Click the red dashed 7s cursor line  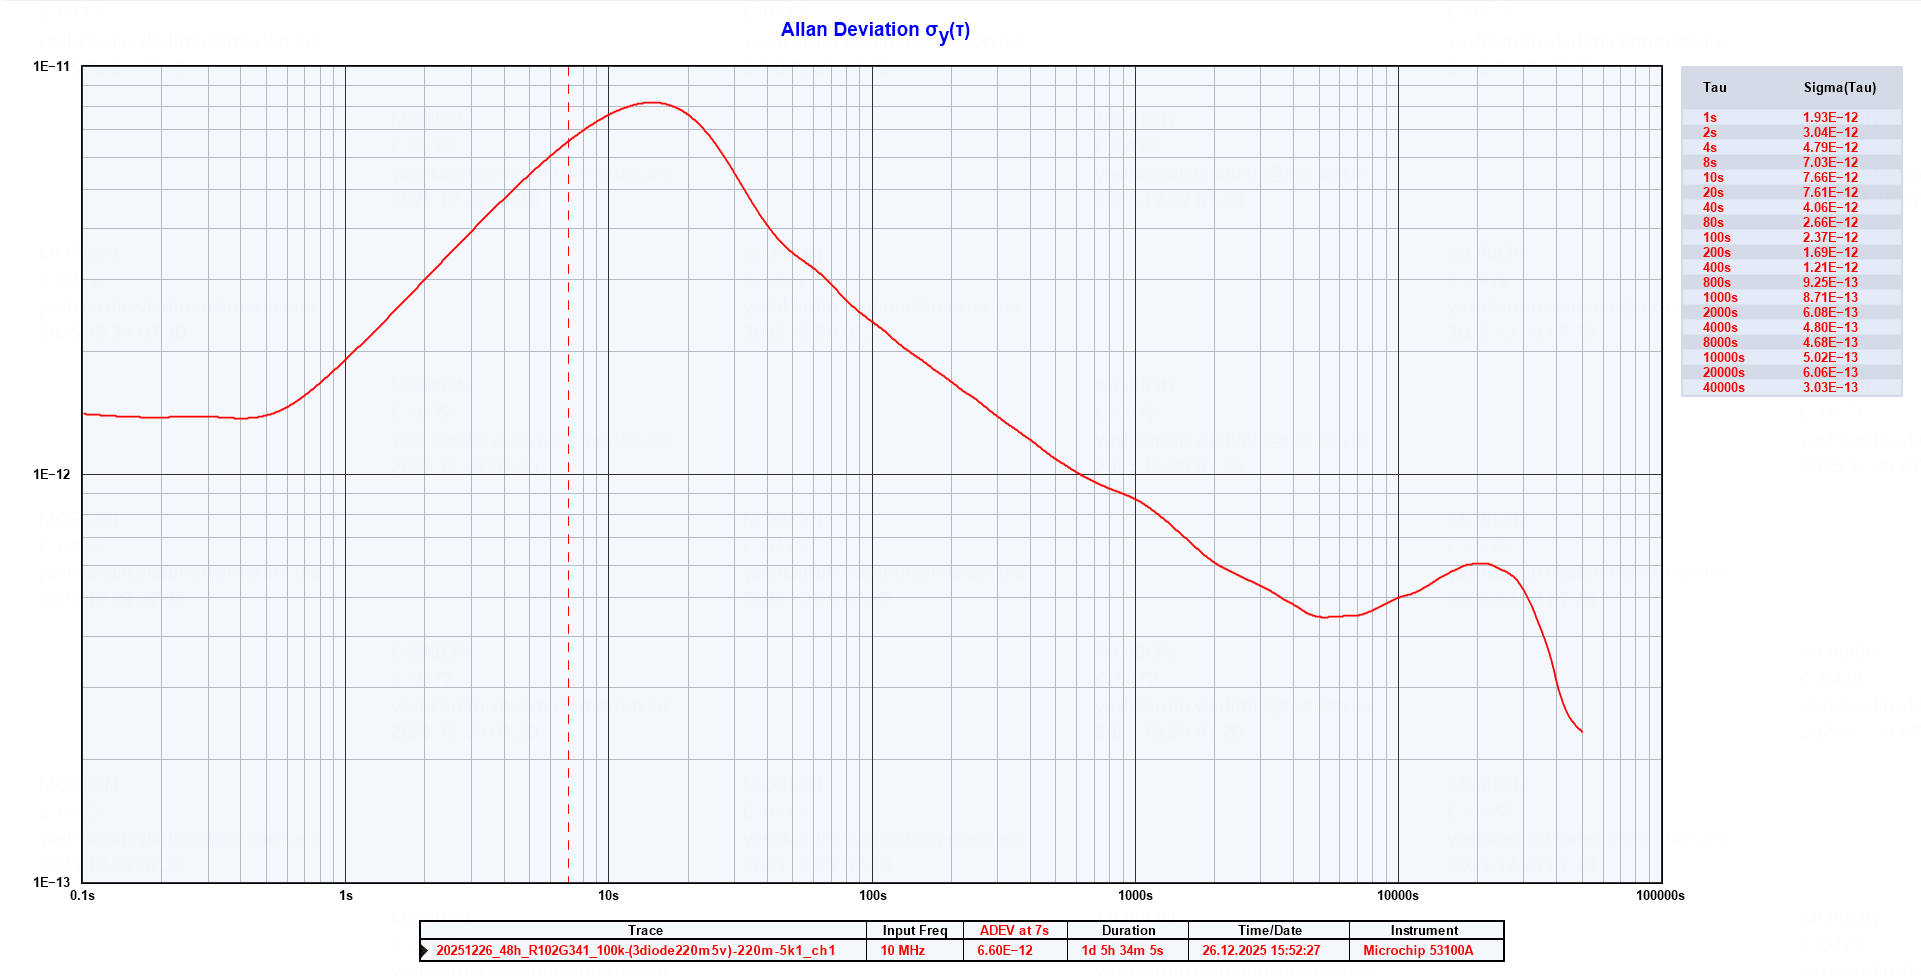[569, 500]
